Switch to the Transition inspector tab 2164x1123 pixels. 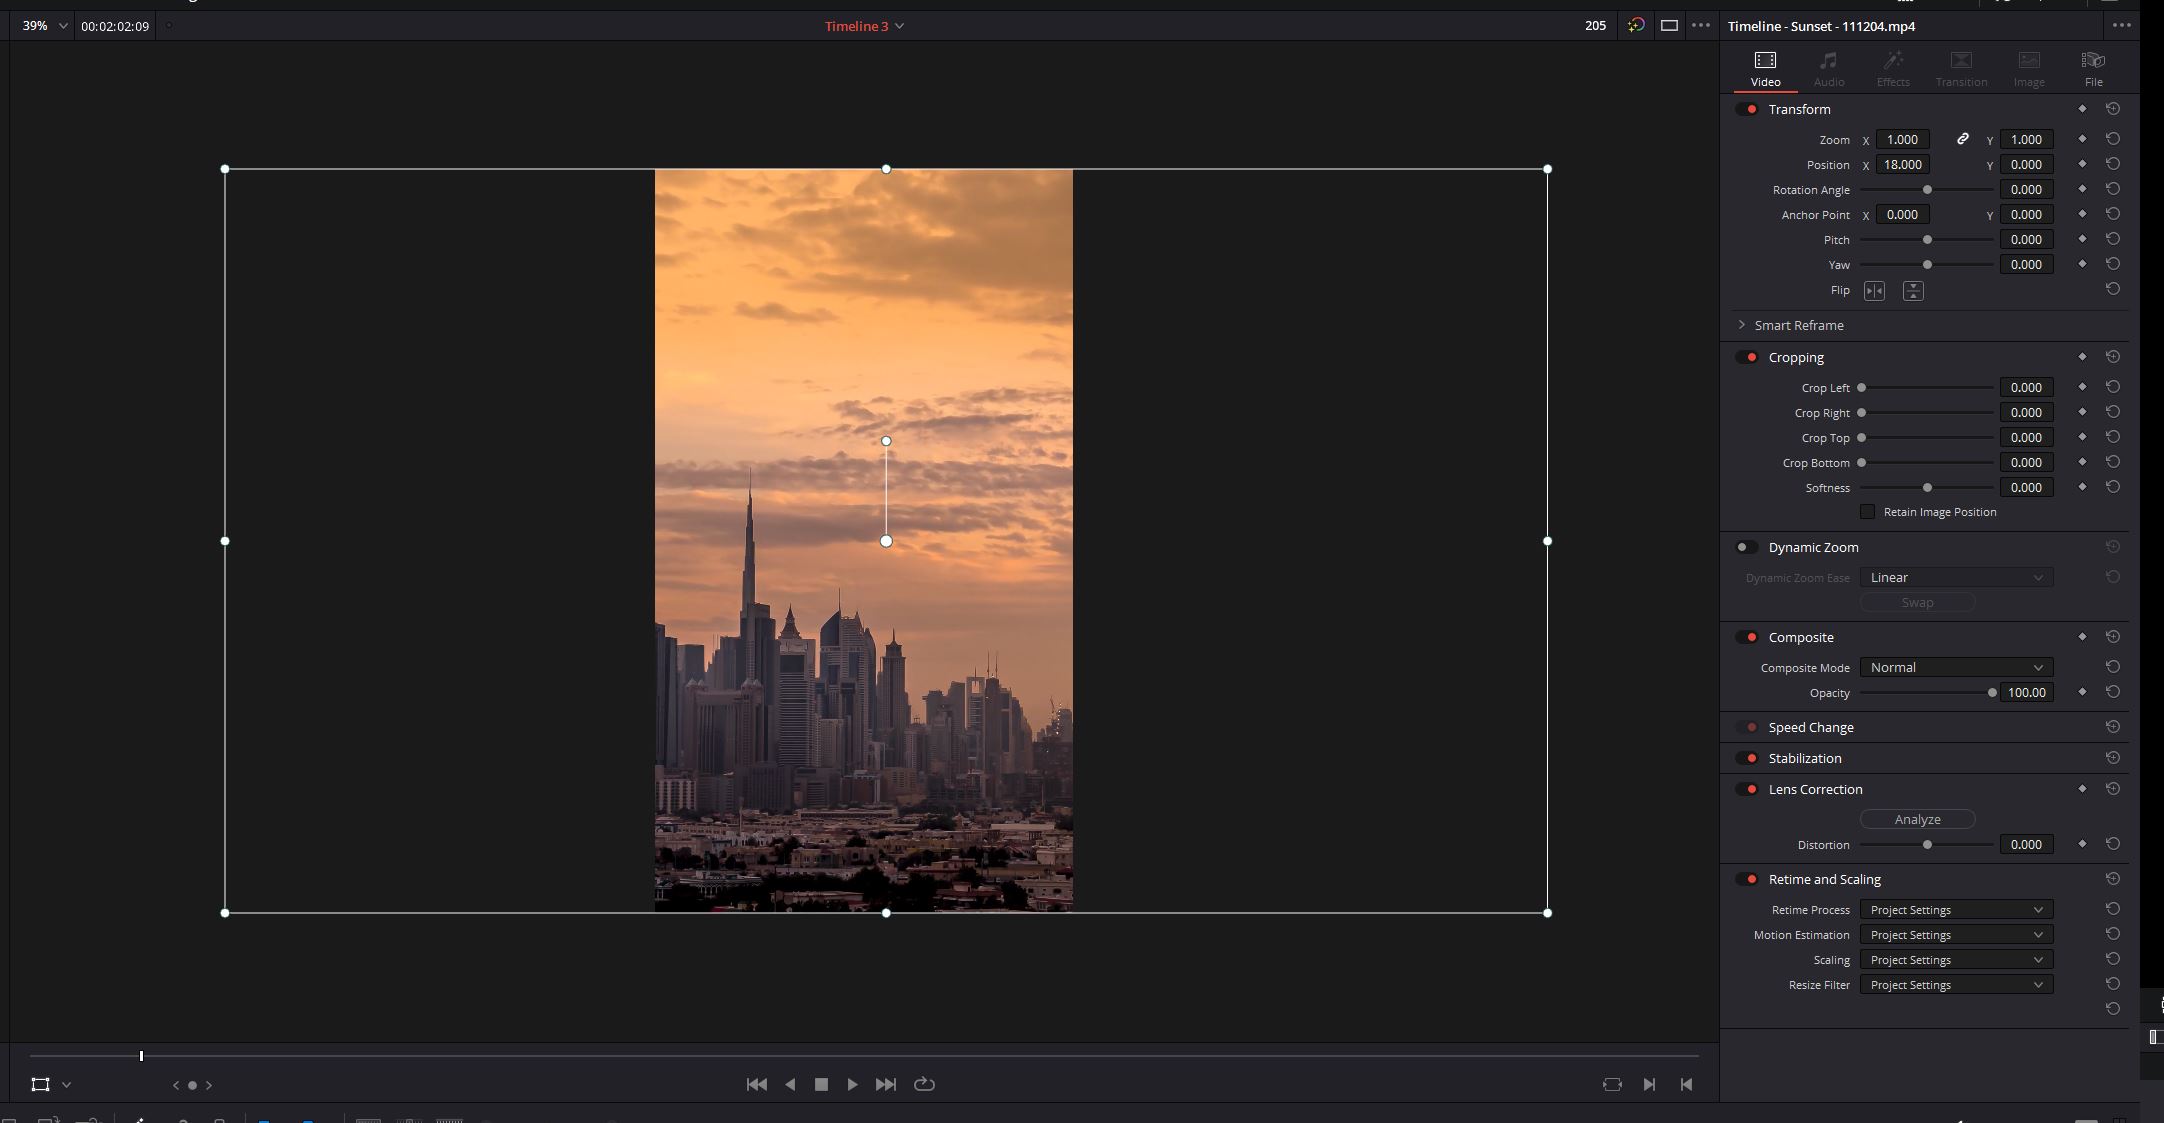point(1961,69)
